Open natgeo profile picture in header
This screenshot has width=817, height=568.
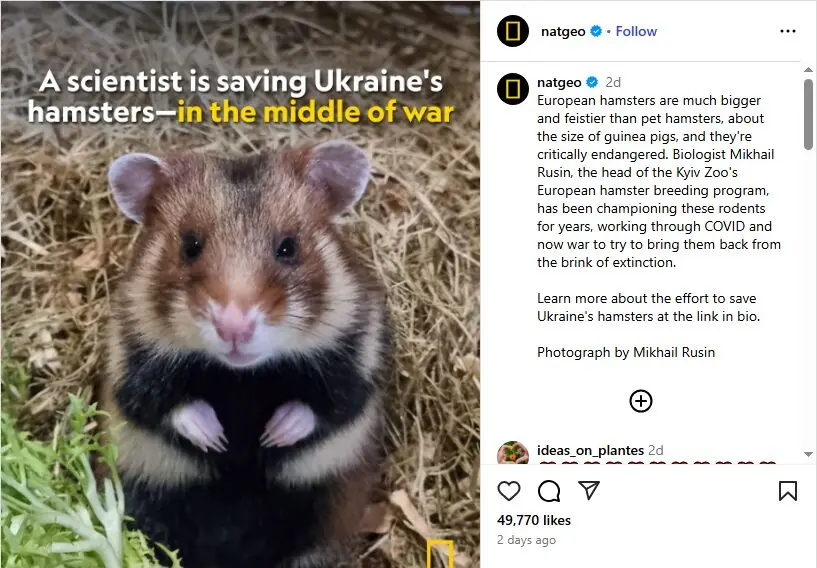tap(513, 31)
